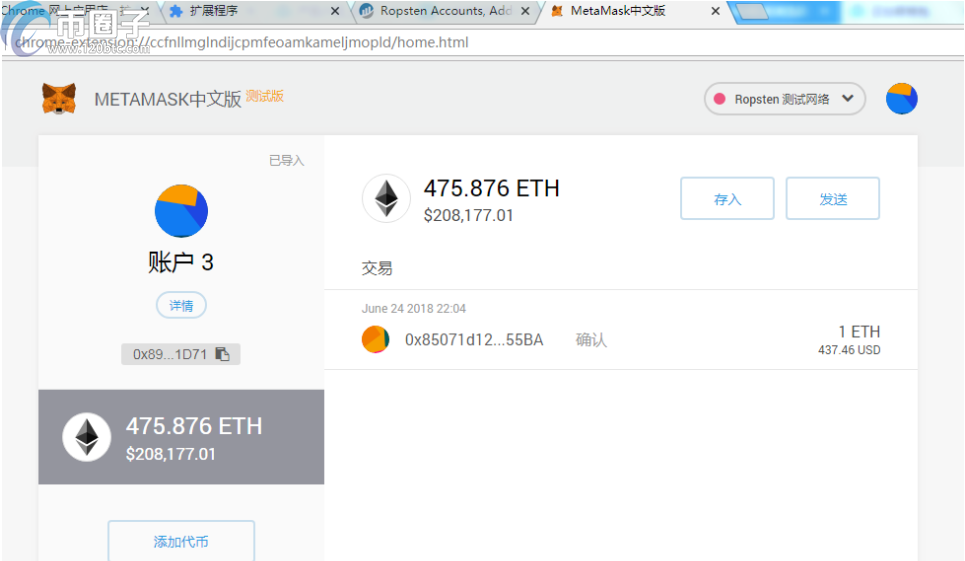Screen dimensions: 965x561
Task: Click the 测试版 beta badge
Action: click(x=265, y=96)
